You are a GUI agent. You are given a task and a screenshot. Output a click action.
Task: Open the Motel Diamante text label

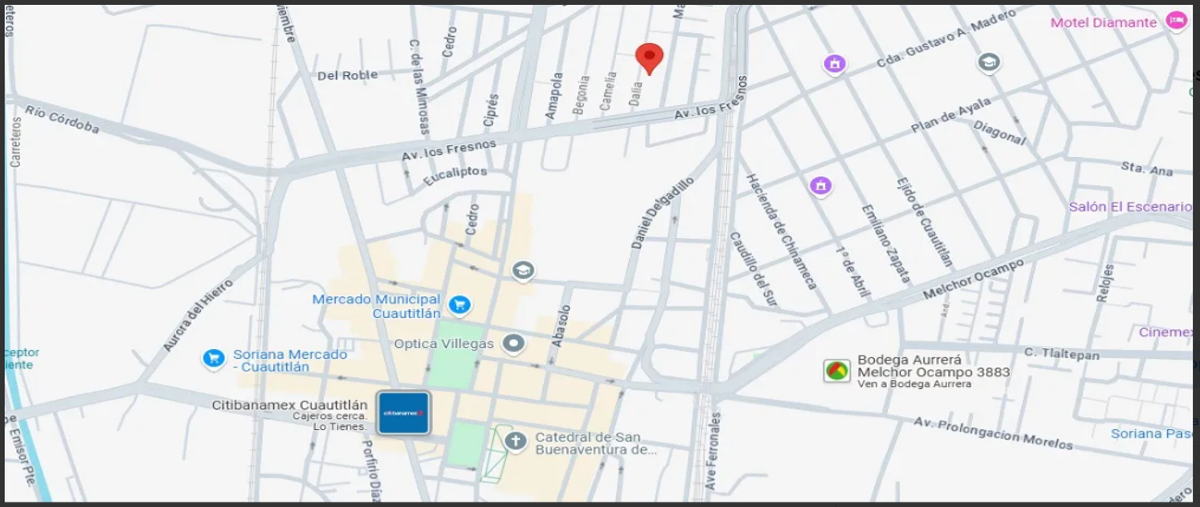point(1103,23)
